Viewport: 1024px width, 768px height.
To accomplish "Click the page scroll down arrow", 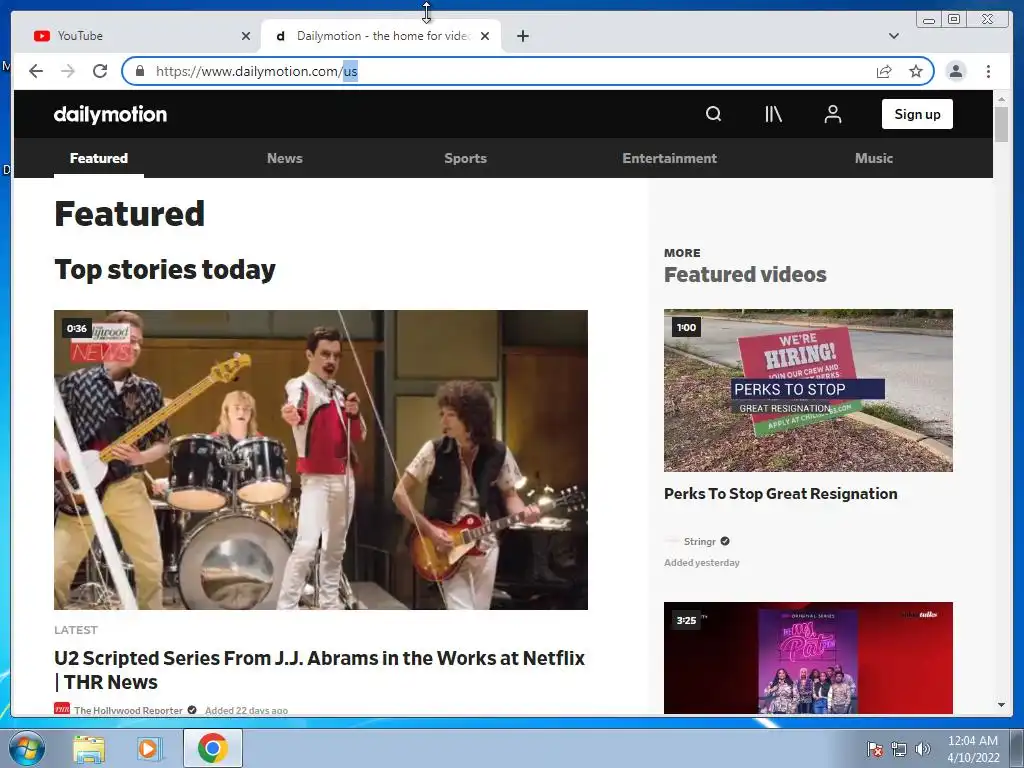I will [1001, 705].
